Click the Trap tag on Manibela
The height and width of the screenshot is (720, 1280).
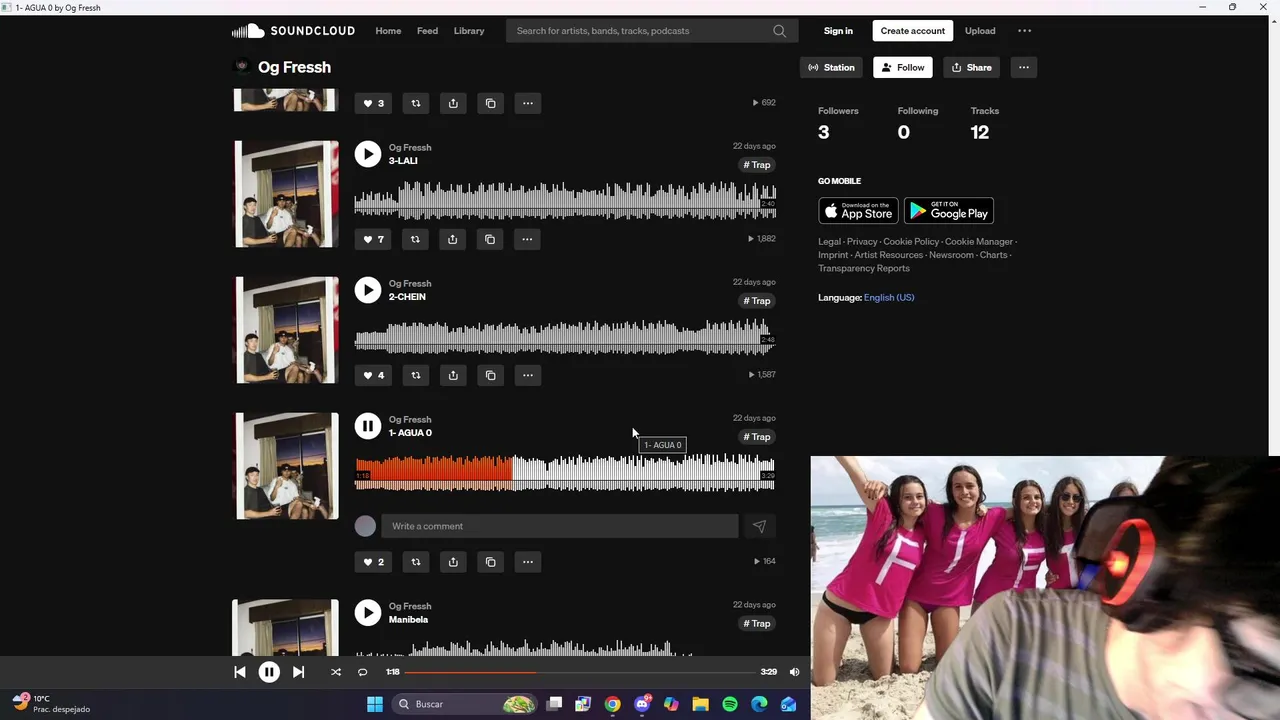pyautogui.click(x=757, y=624)
